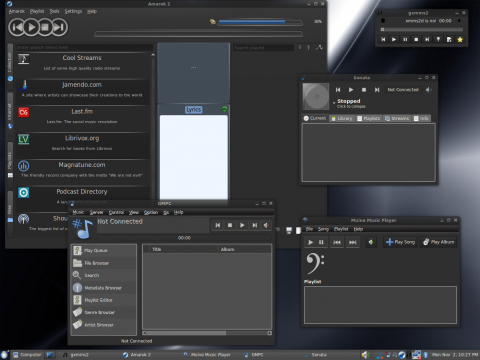
Task: Click Sonata's next track button
Action: 377,90
